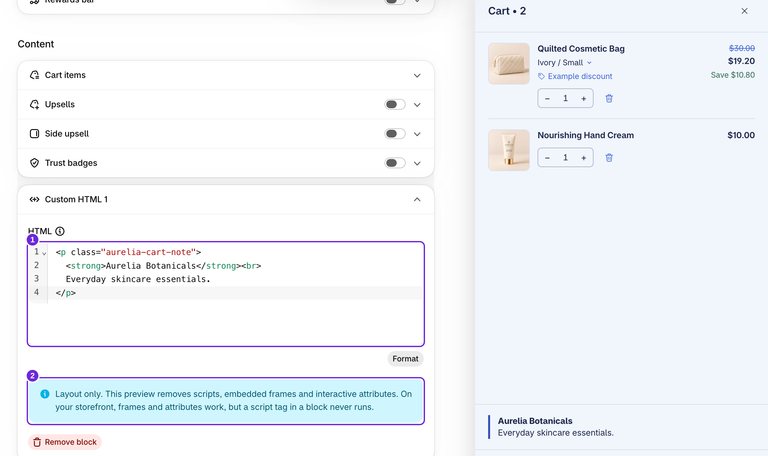Click the Layout only notice text
The height and width of the screenshot is (456, 768).
tap(233, 401)
